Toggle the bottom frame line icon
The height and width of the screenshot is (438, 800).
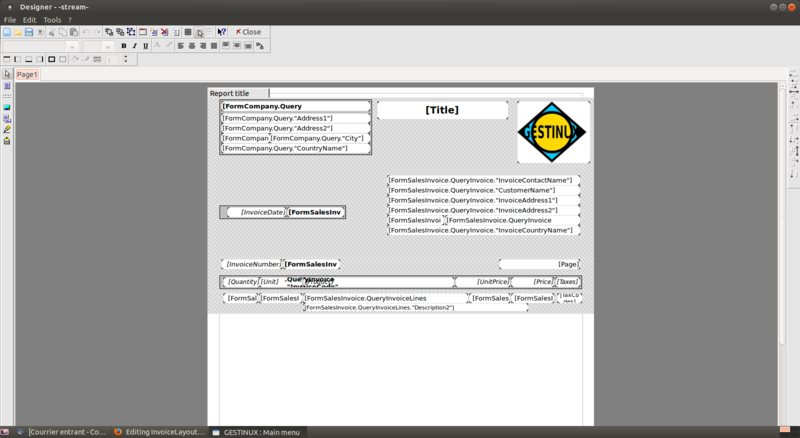click(x=29, y=60)
